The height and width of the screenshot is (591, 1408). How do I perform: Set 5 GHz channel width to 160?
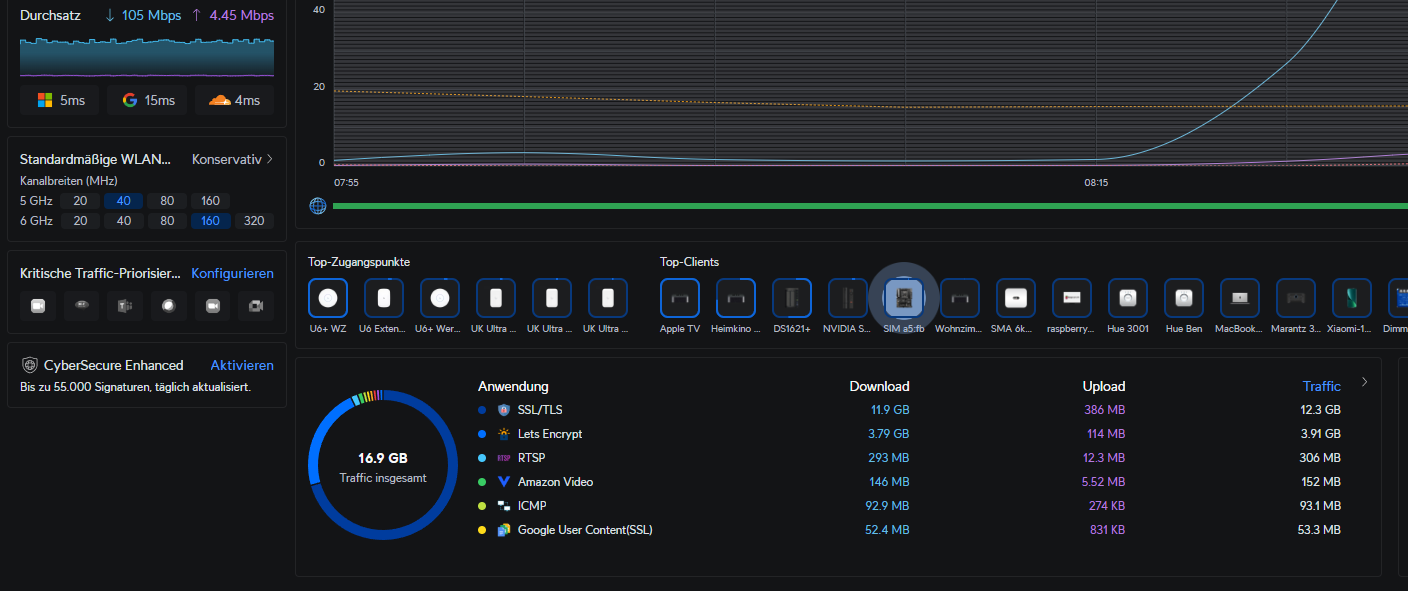click(x=211, y=201)
